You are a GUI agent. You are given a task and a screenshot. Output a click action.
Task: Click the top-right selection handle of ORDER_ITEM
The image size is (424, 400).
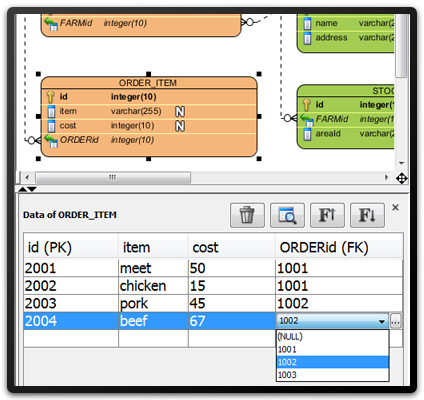click(259, 74)
